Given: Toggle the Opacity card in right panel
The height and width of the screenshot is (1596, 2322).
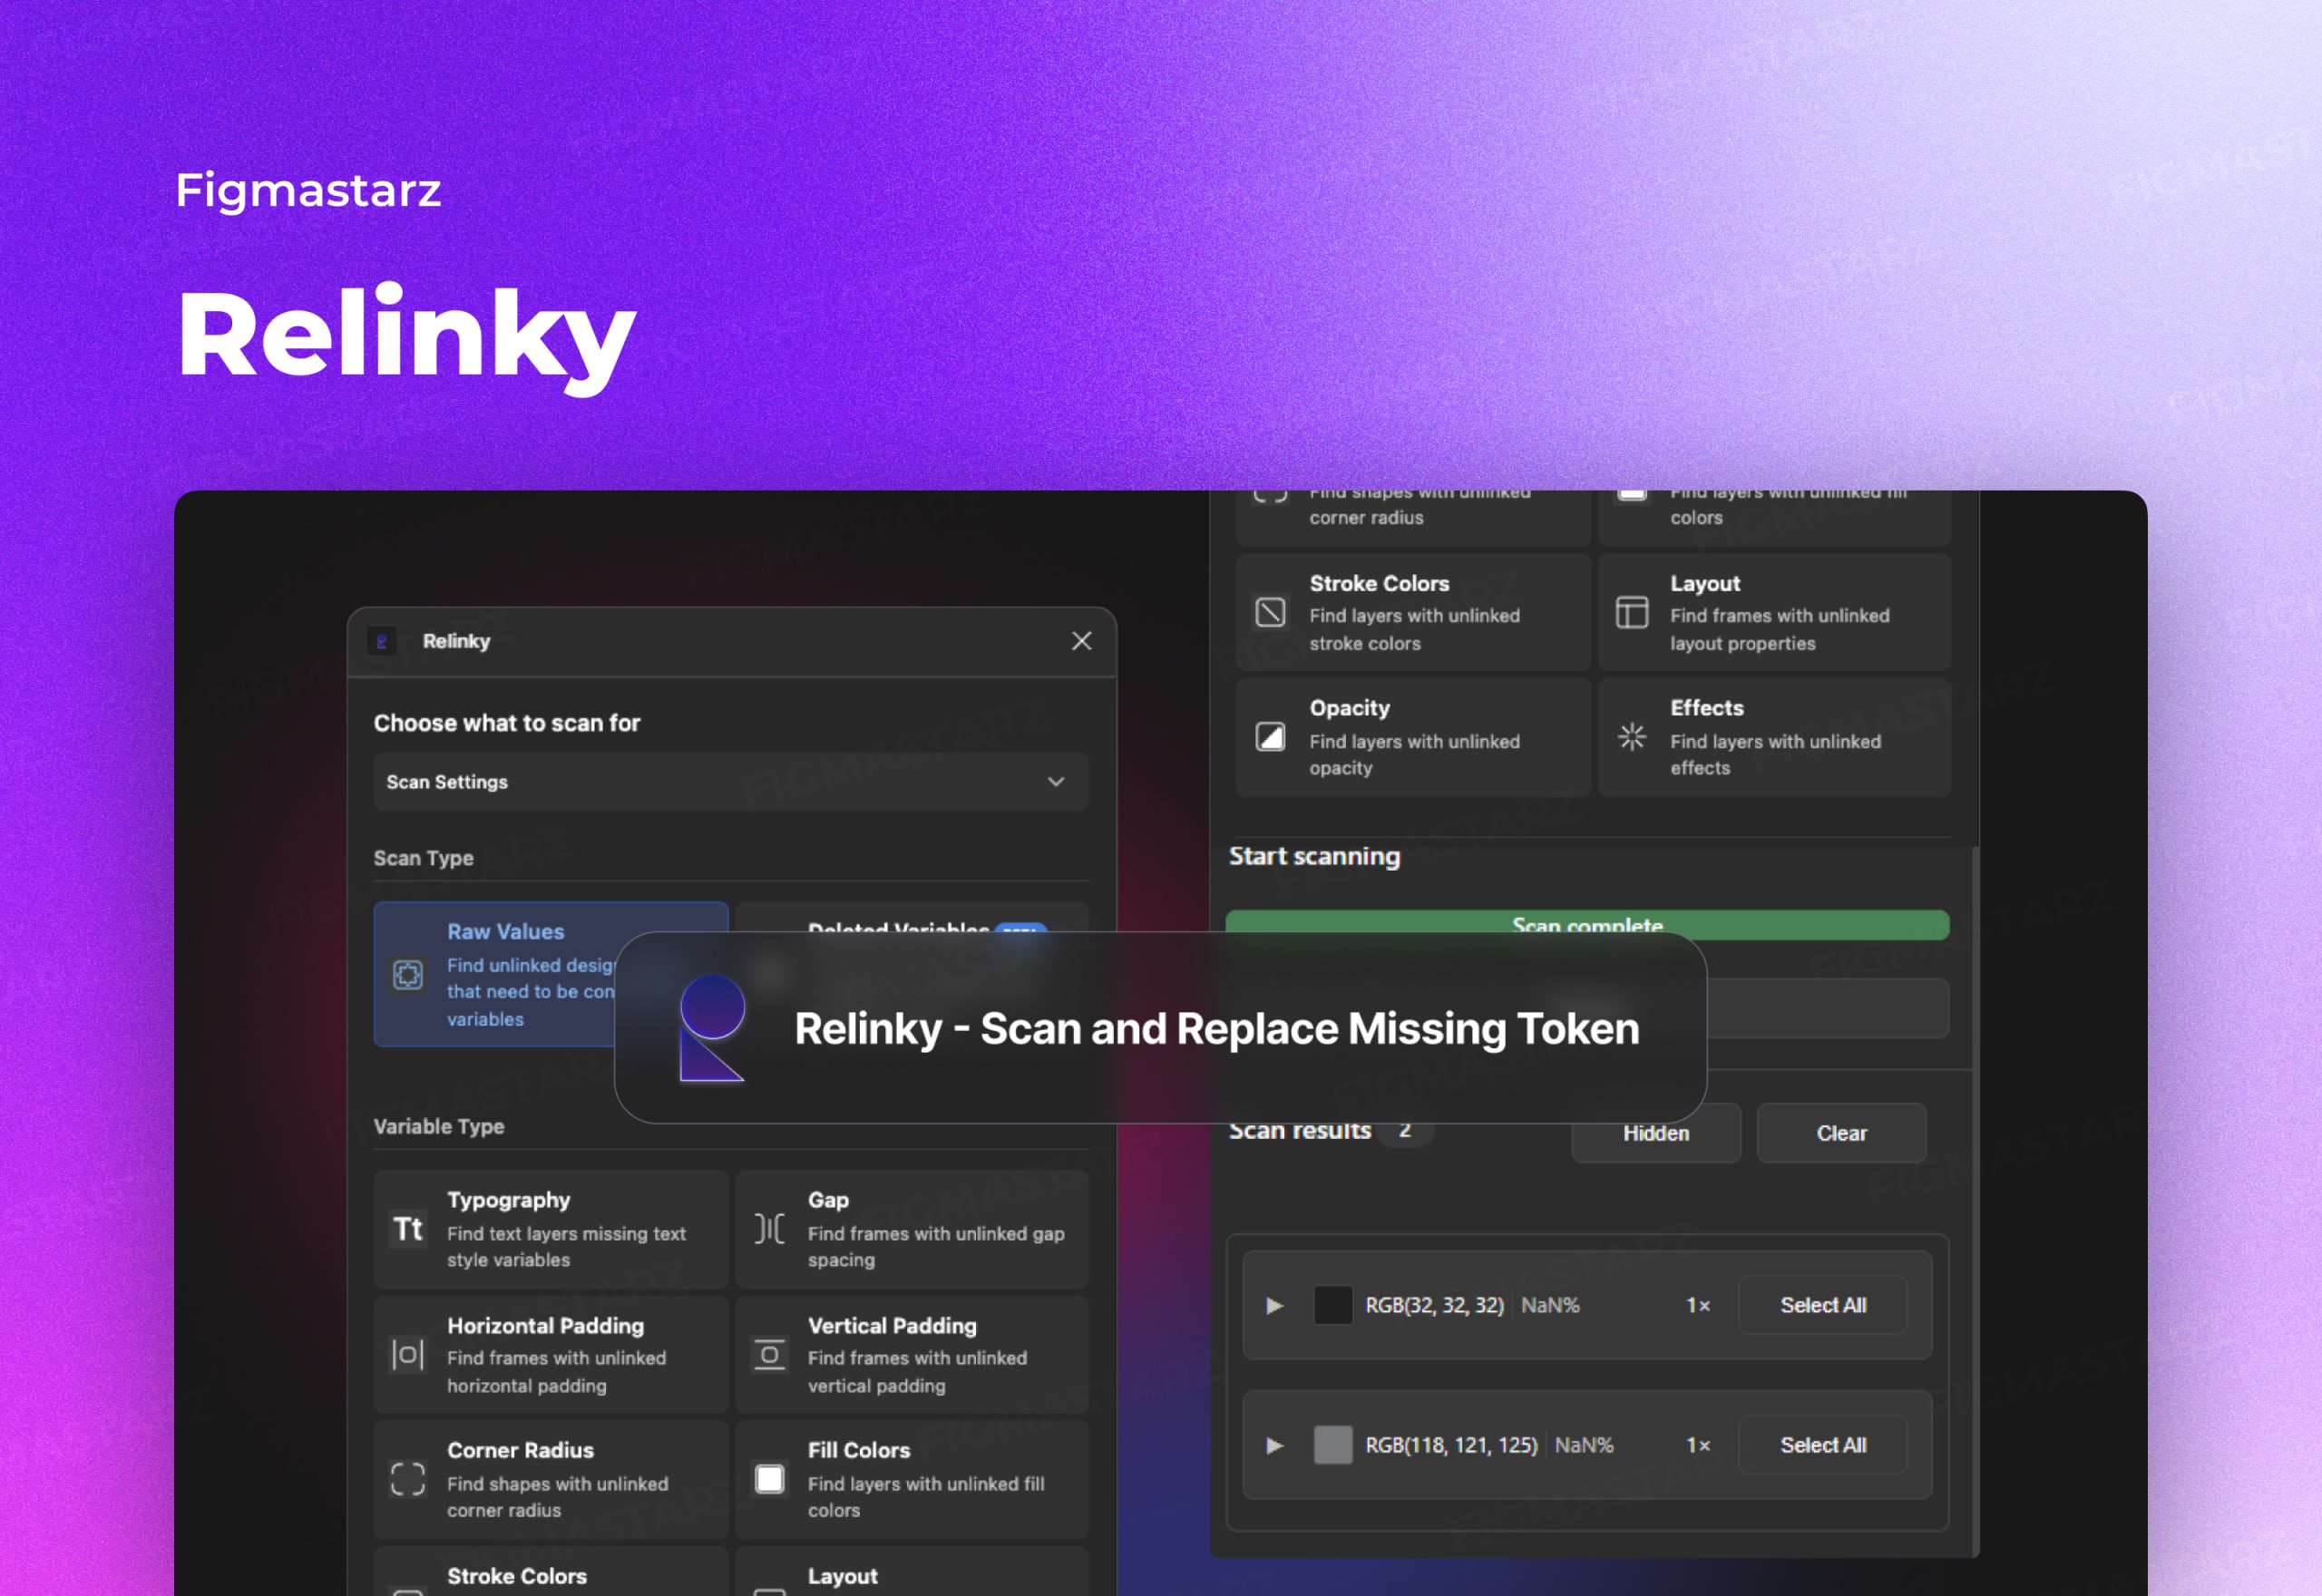Looking at the screenshot, I should [x=1413, y=737].
